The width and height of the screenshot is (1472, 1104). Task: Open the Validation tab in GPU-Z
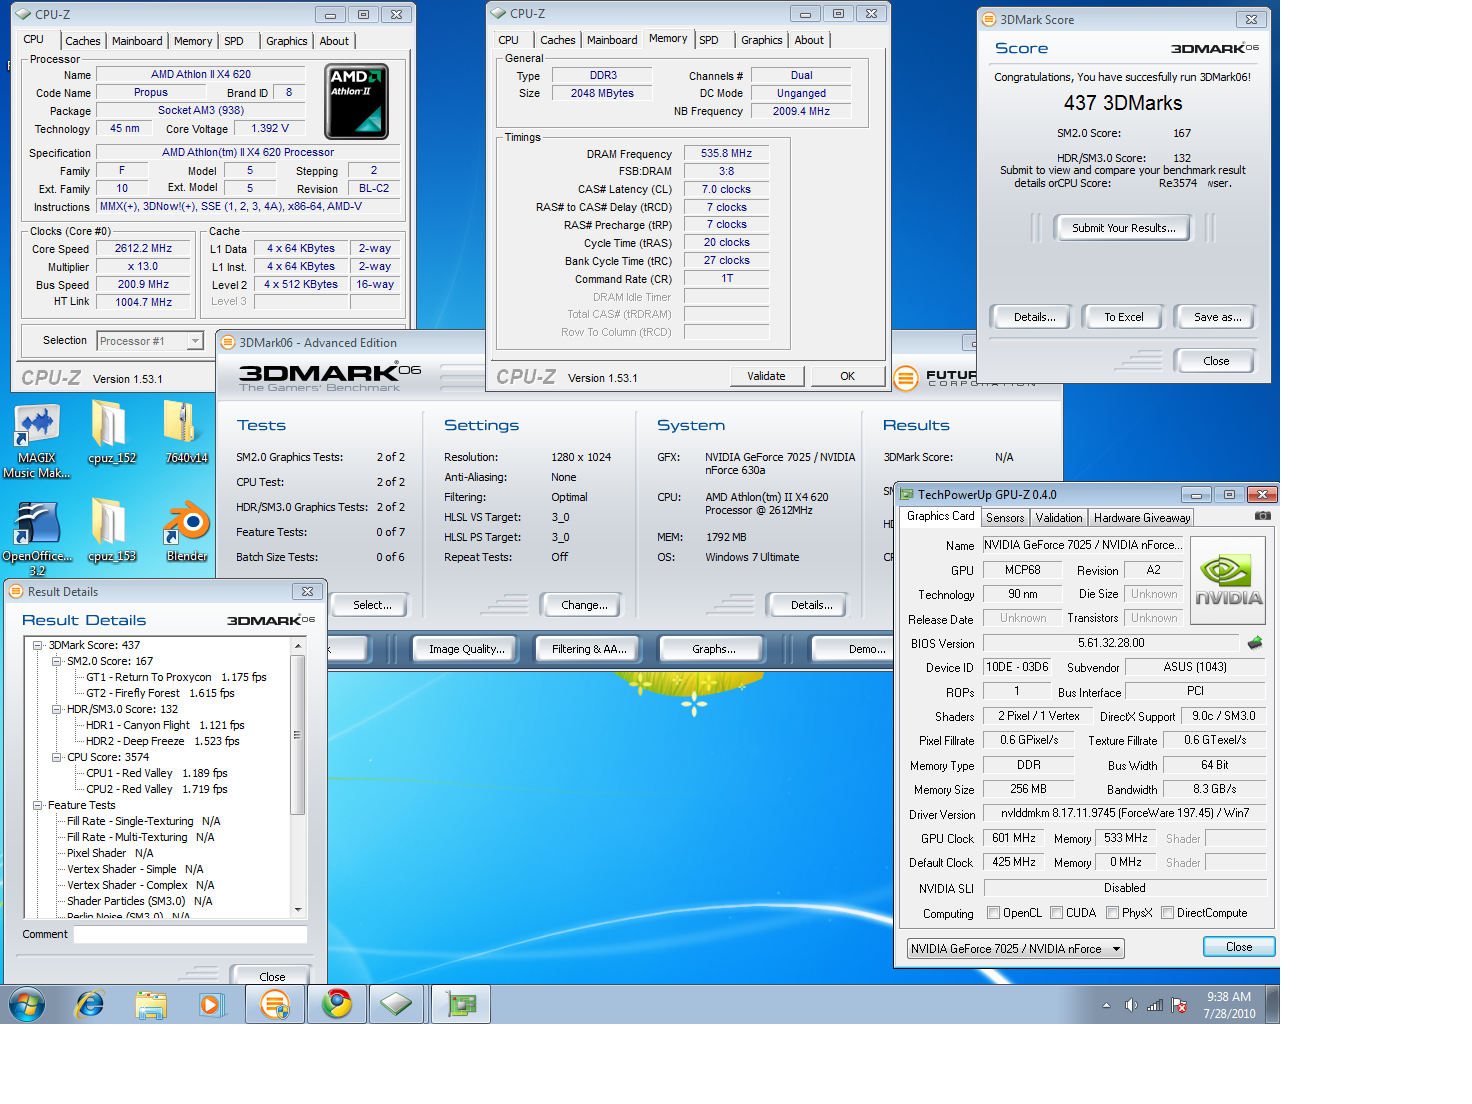(1059, 518)
